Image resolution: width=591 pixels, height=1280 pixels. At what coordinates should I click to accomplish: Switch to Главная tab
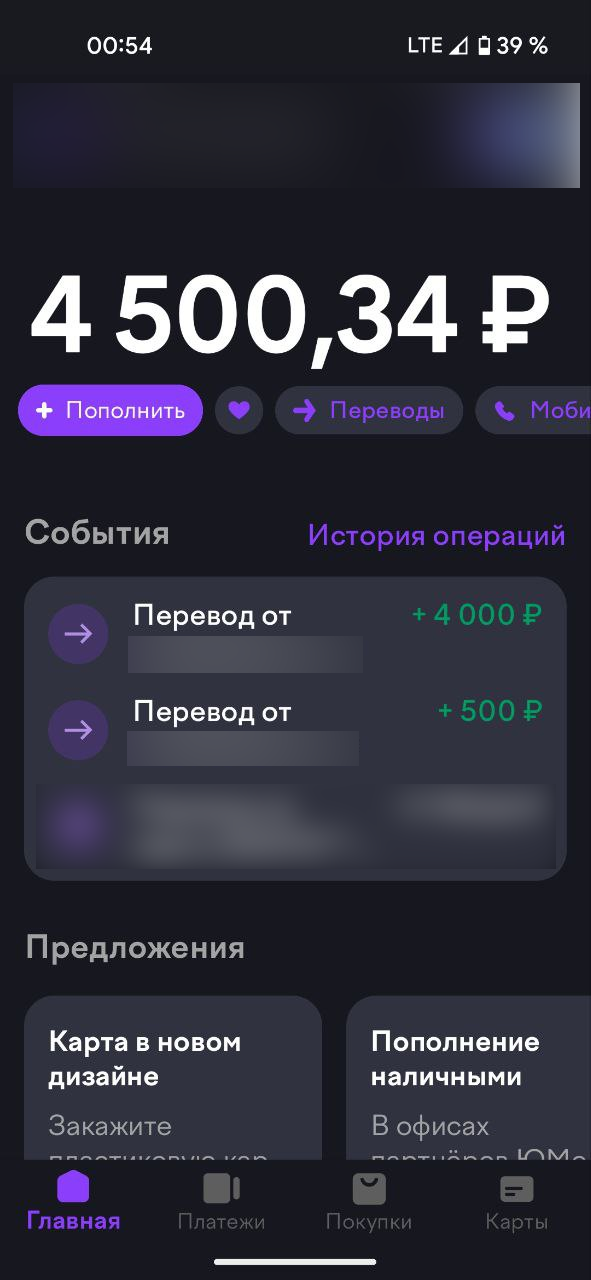tap(73, 1202)
